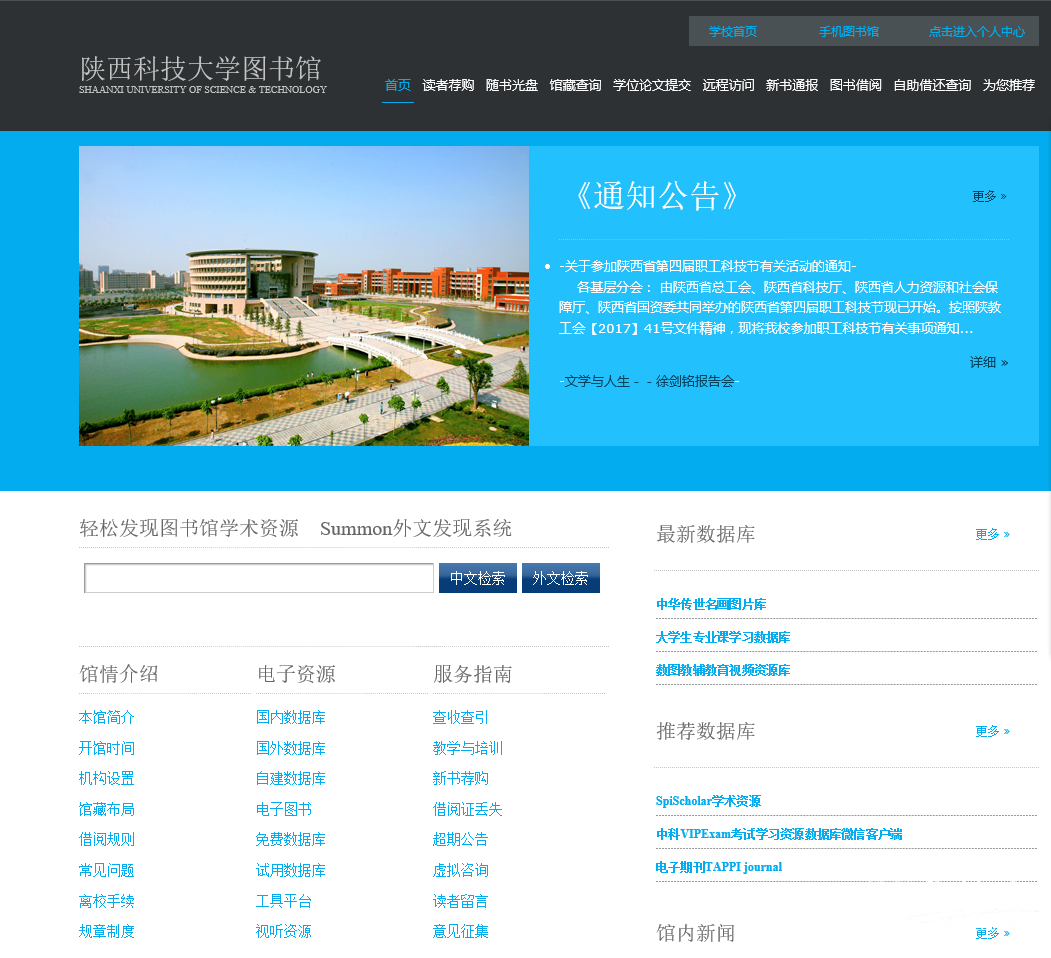1051x958 pixels.
Task: Click the 中文检索 search button
Action: (x=478, y=578)
